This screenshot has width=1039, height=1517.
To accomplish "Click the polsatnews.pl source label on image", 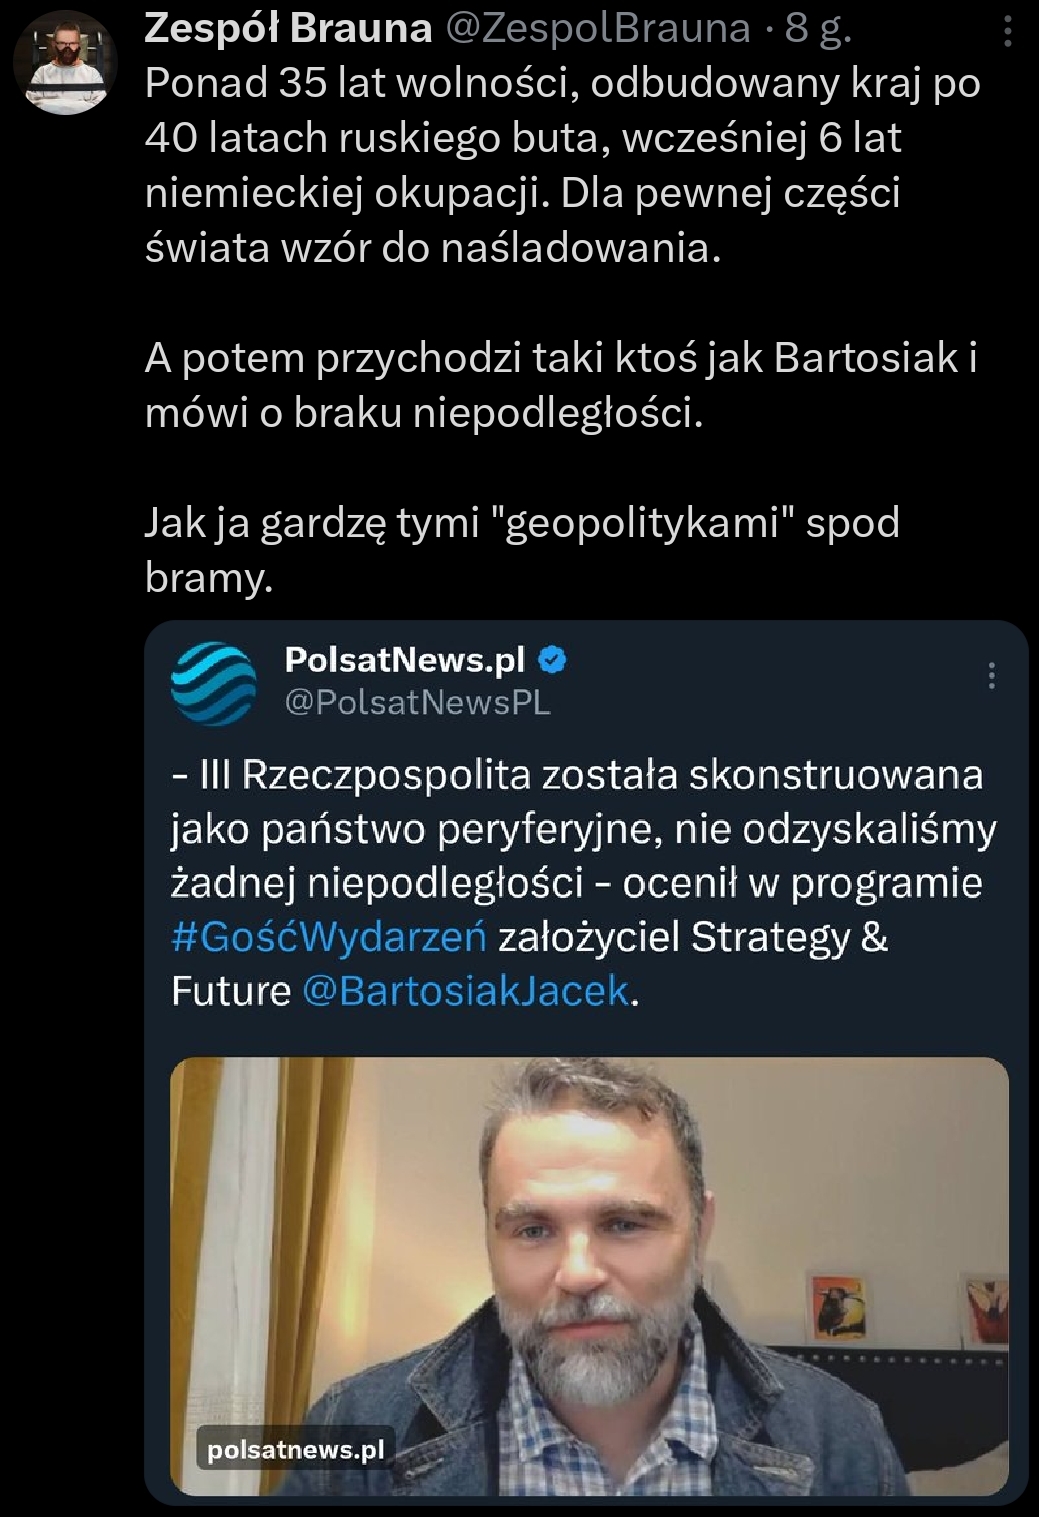I will (295, 1450).
